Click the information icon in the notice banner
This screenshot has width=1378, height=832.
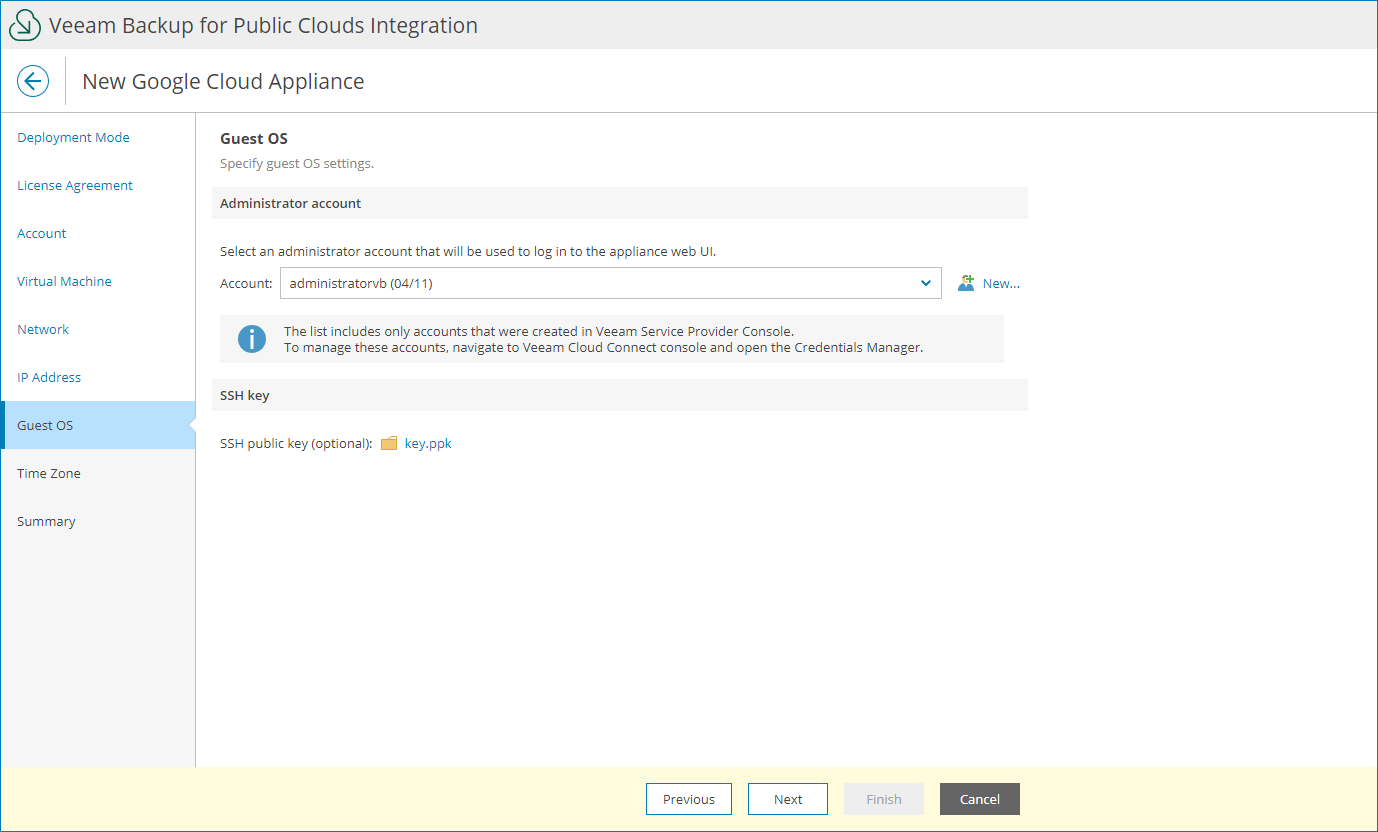(x=251, y=339)
